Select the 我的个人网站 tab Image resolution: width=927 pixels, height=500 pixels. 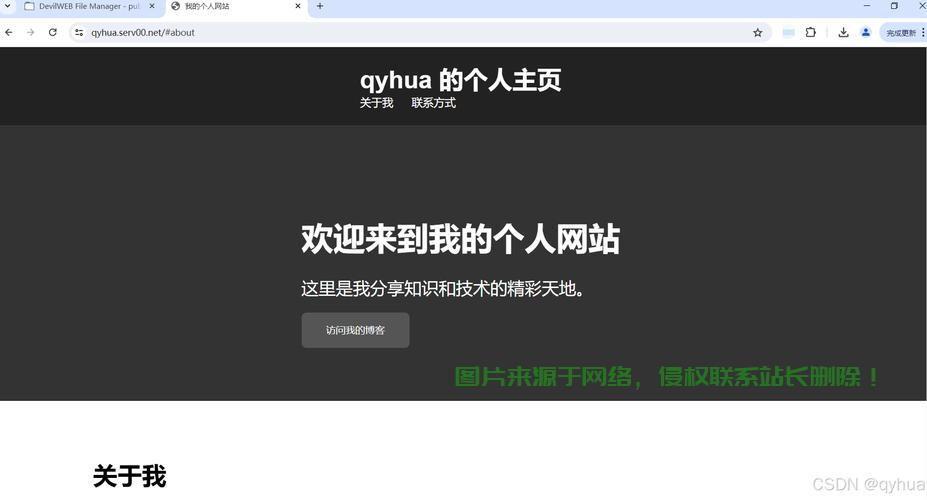pyautogui.click(x=235, y=7)
